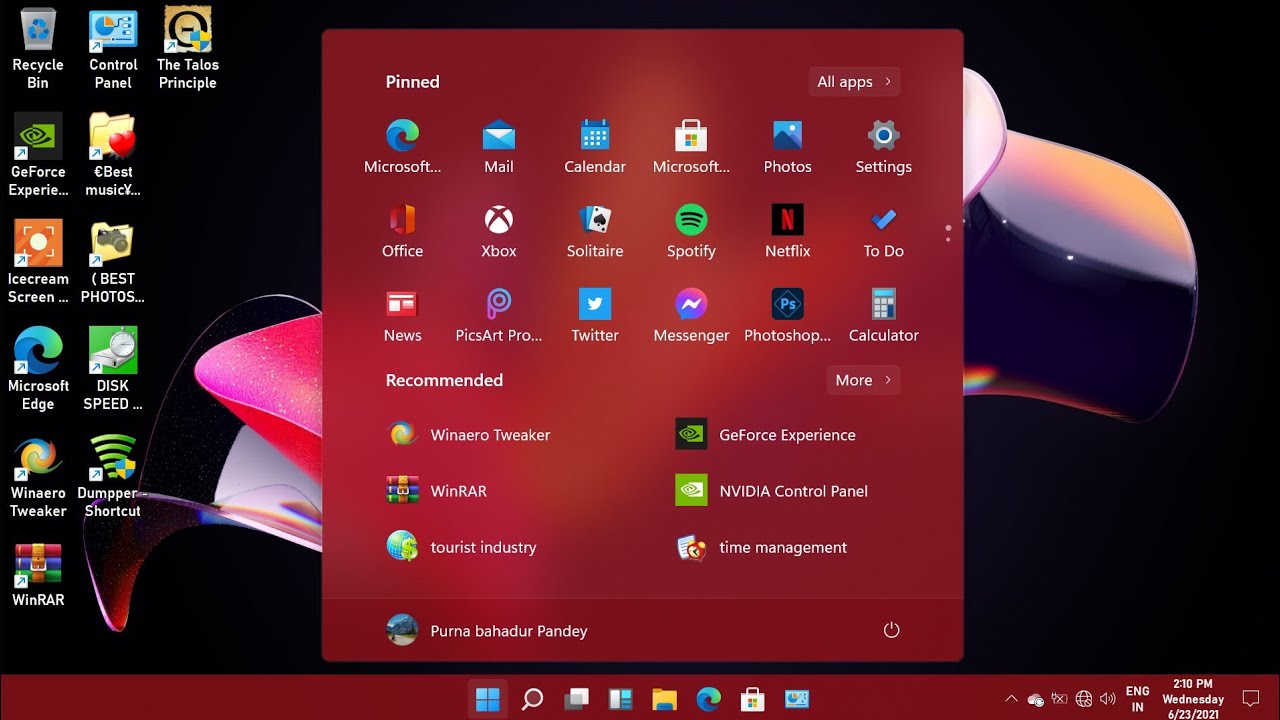Select DISK SPEED desktop shortcut
The height and width of the screenshot is (720, 1280).
pyautogui.click(x=113, y=369)
